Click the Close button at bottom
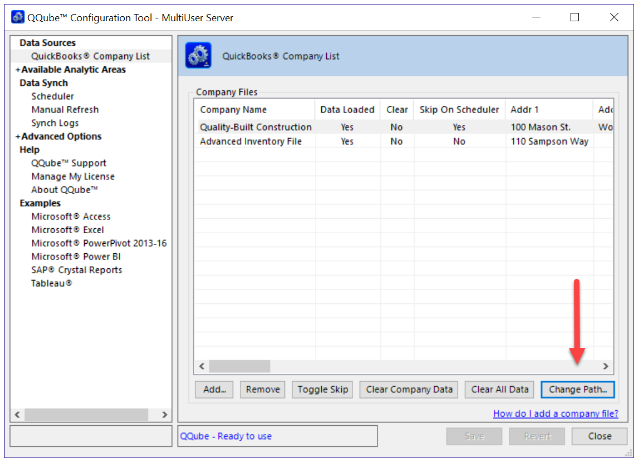This screenshot has width=635, height=463. (x=599, y=436)
